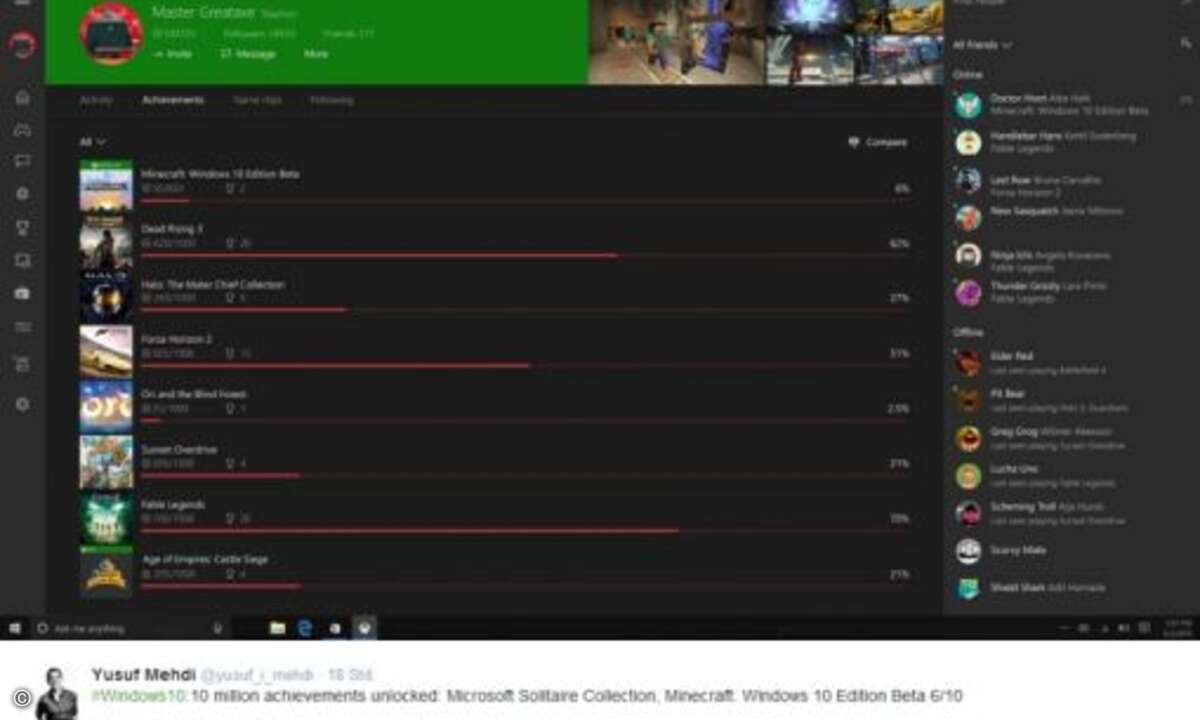Open the Forza Horizon 2 game thumbnail
The height and width of the screenshot is (720, 1200).
click(x=106, y=351)
